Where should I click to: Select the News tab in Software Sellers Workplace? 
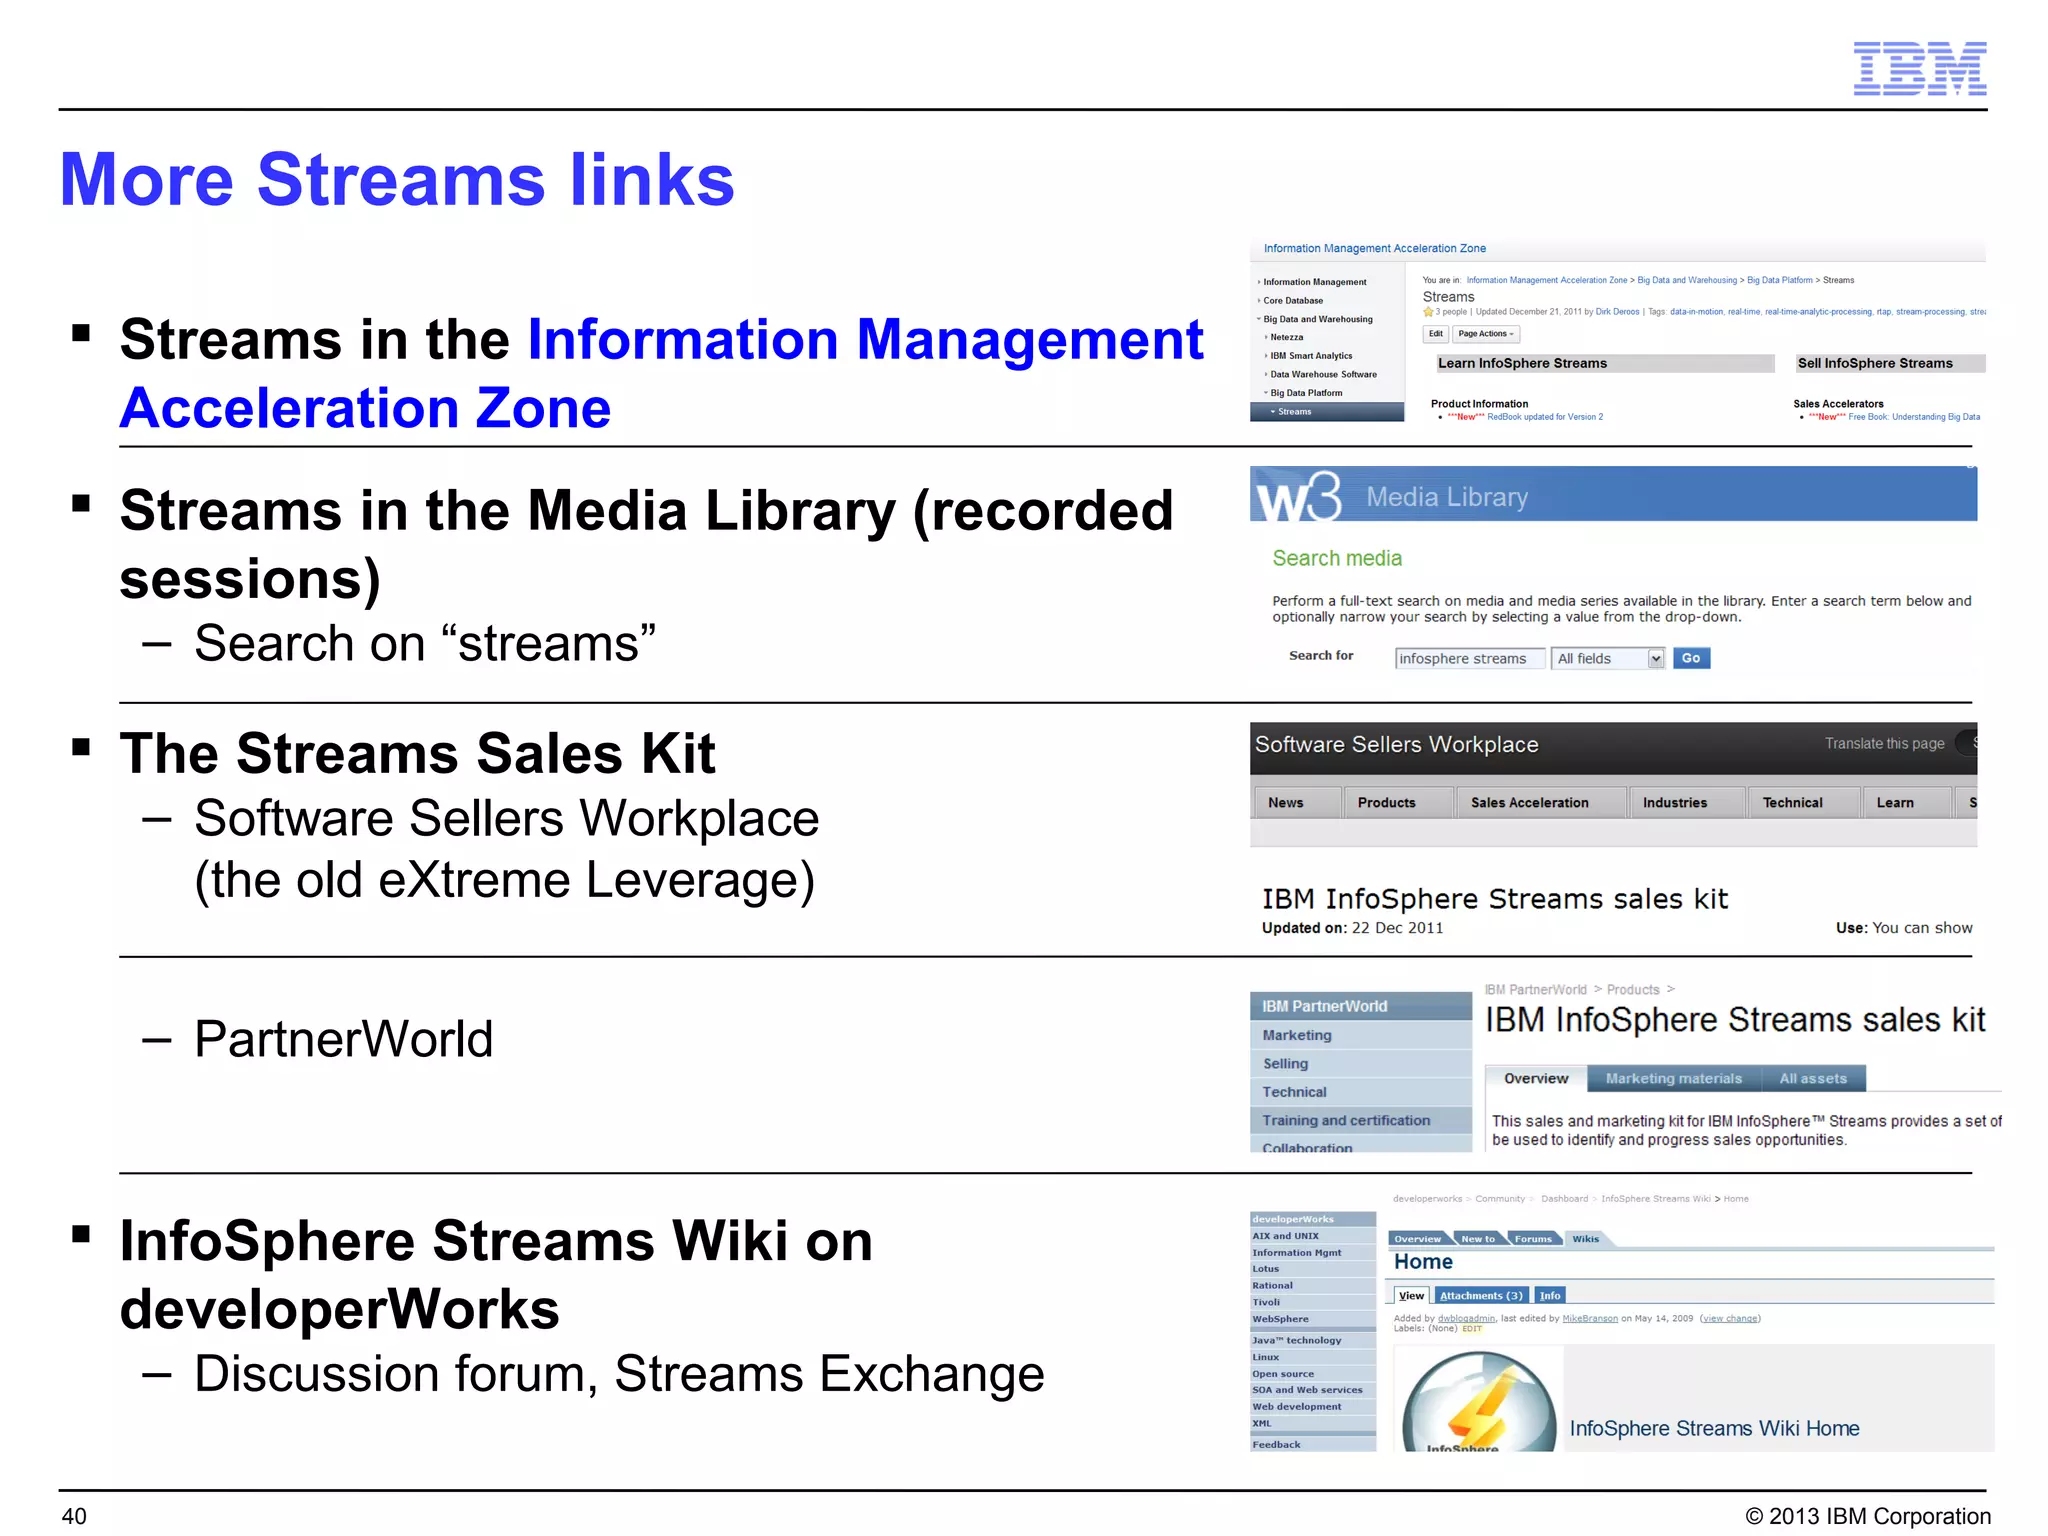click(x=1297, y=802)
